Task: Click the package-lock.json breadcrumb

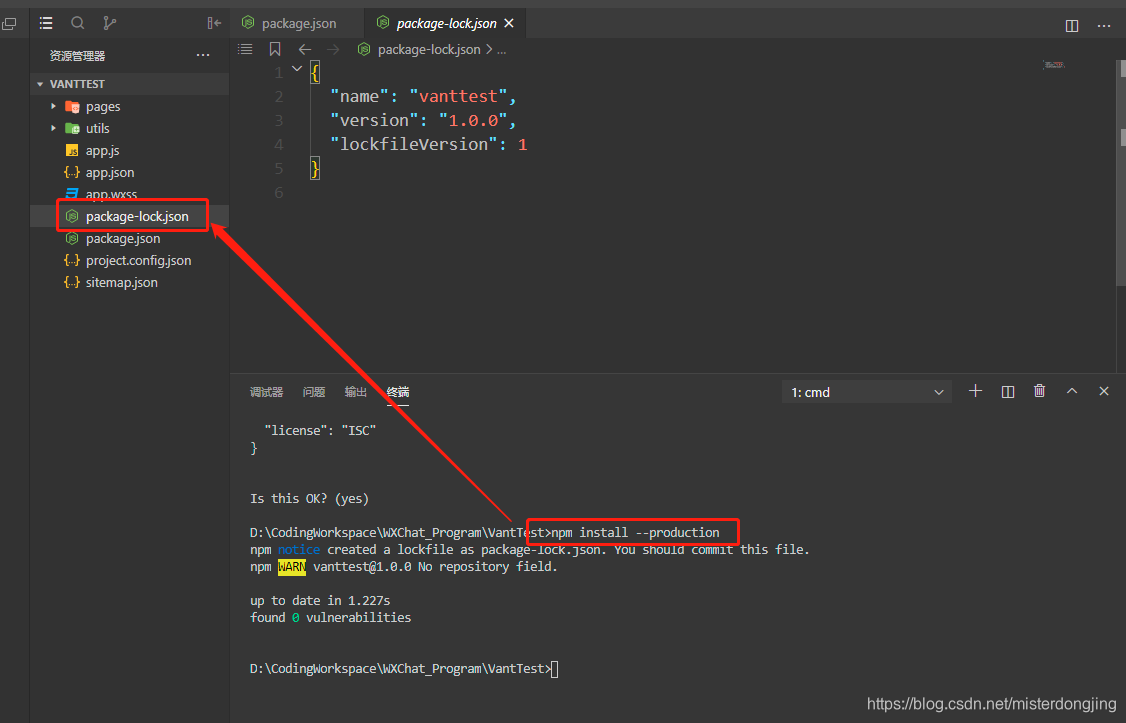Action: [429, 49]
